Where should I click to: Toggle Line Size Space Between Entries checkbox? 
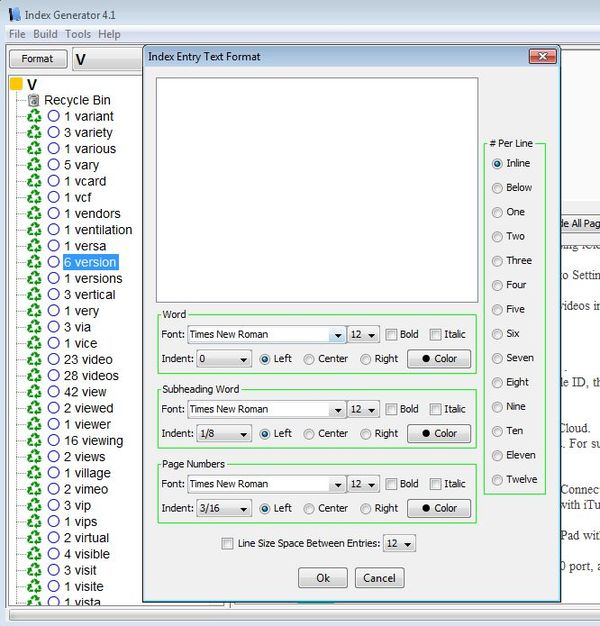tap(227, 543)
